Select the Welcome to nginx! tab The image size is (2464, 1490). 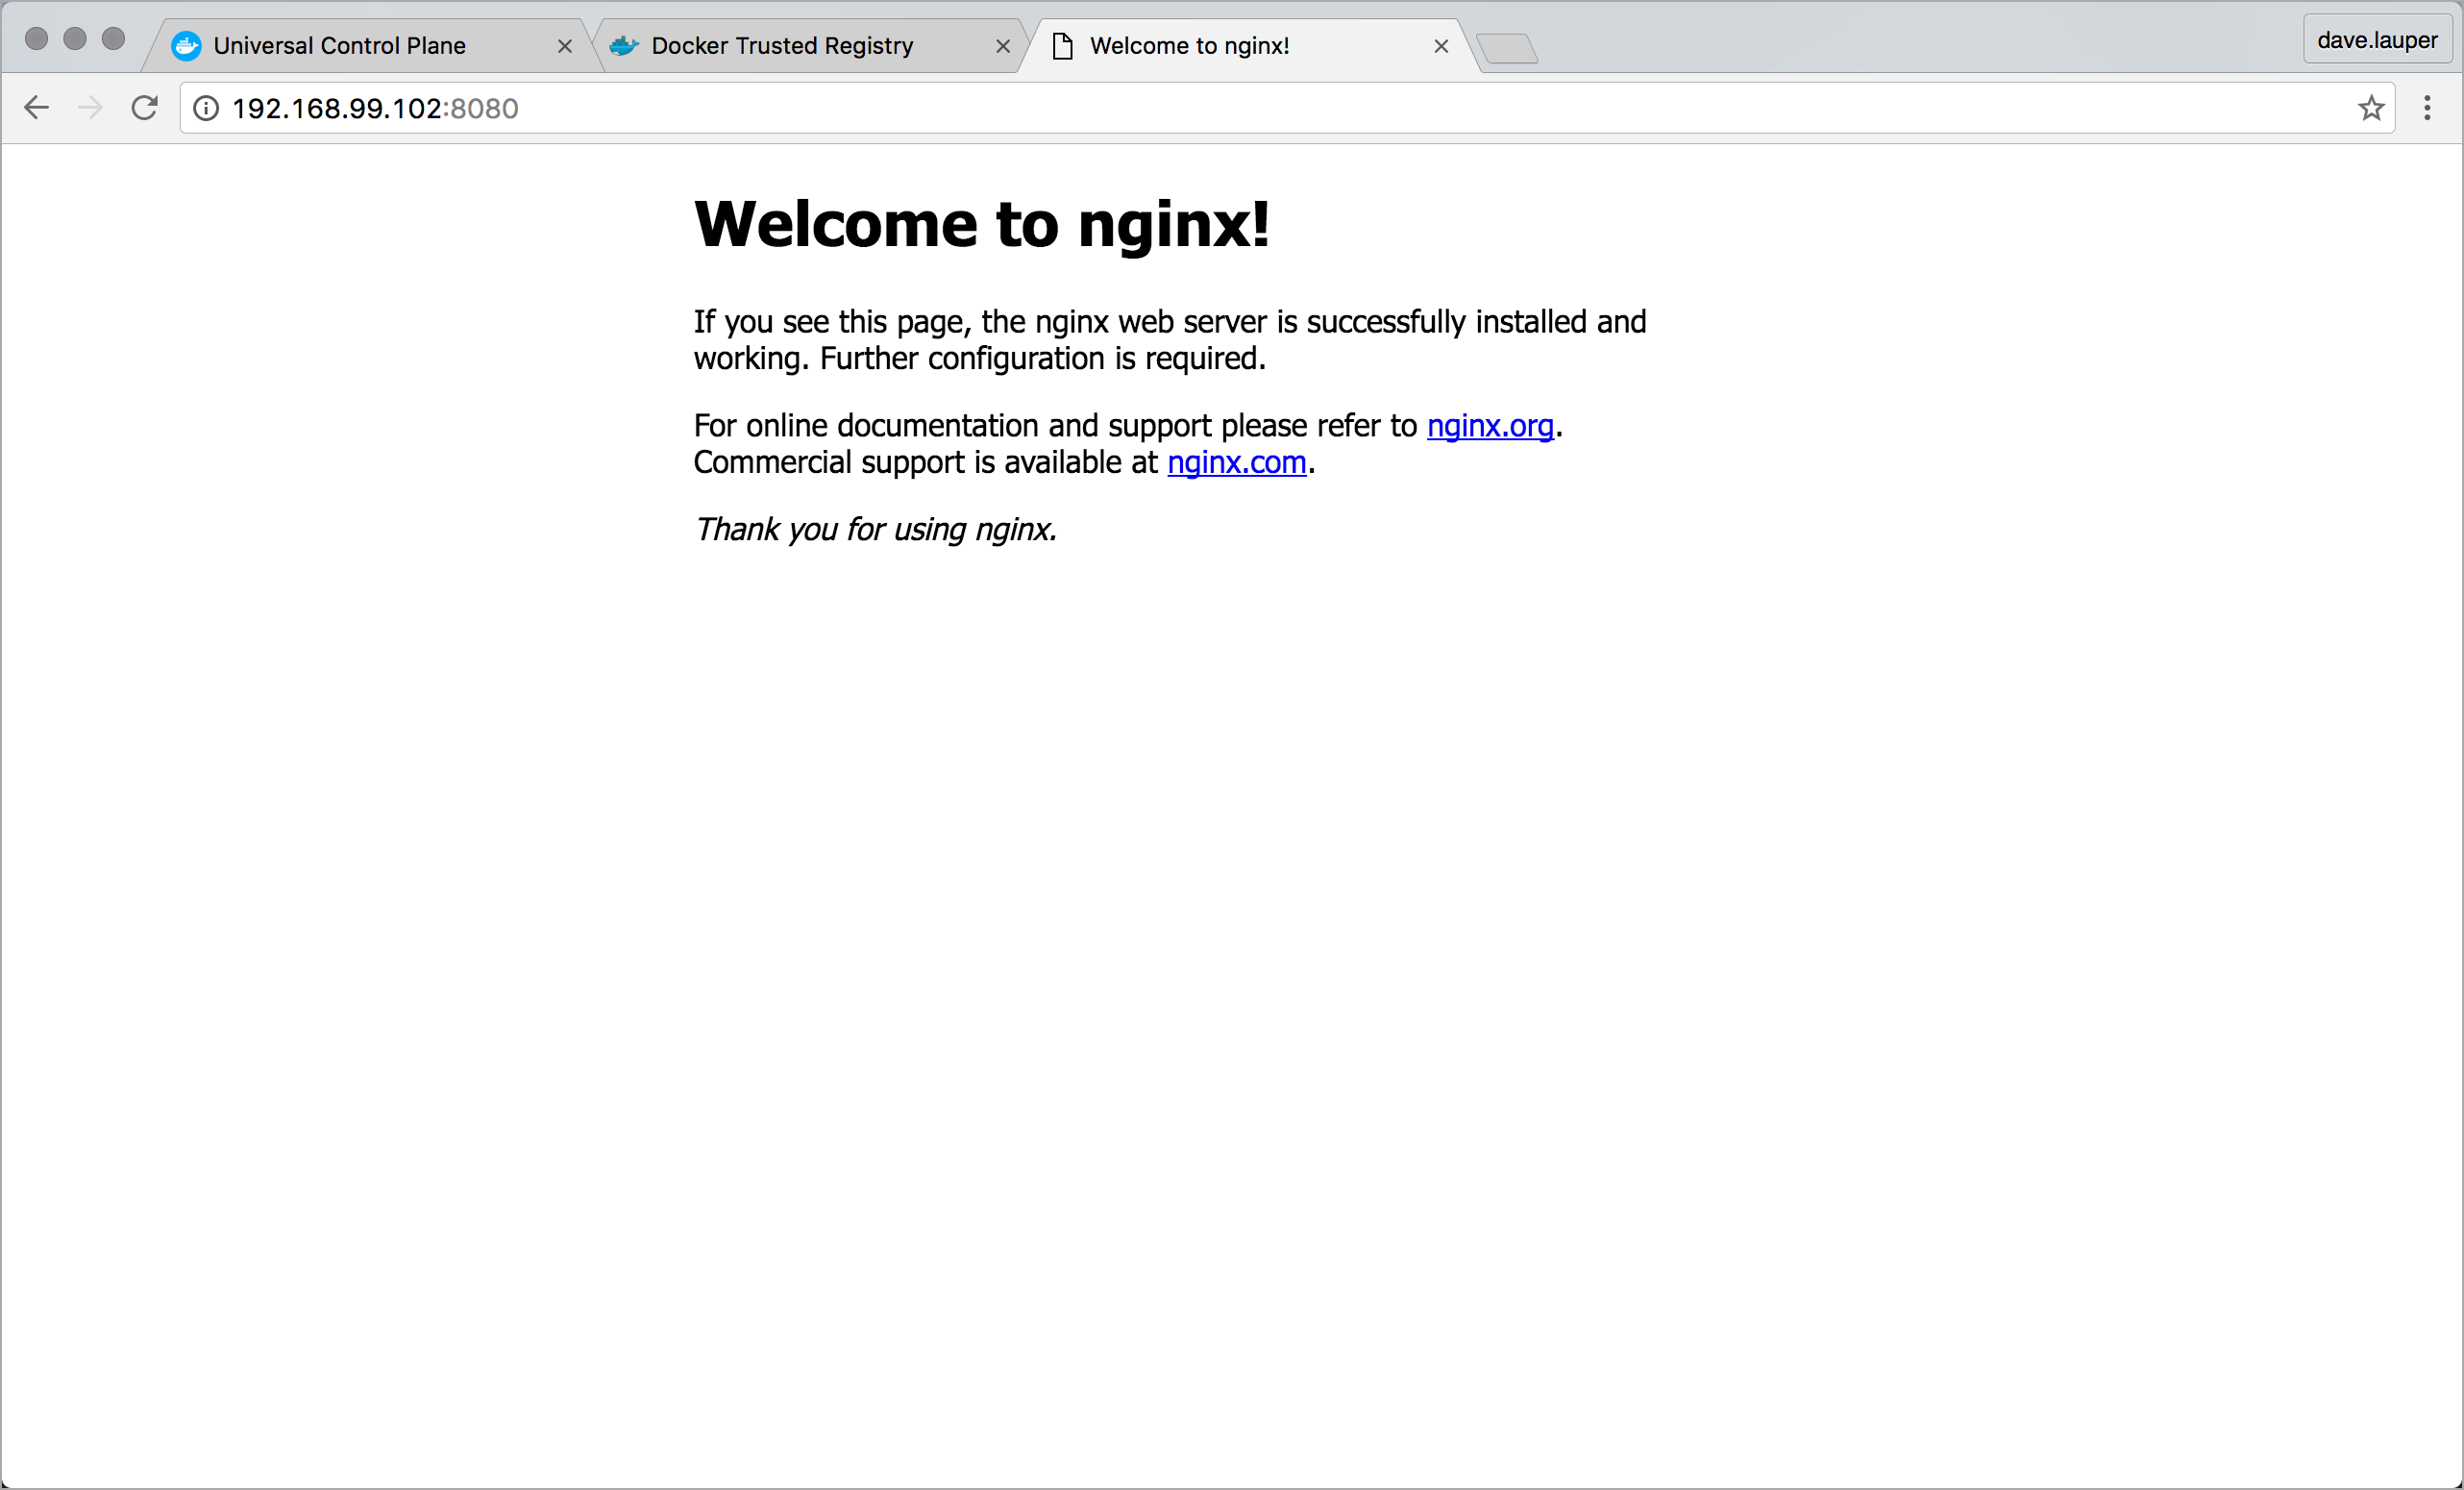1189,46
